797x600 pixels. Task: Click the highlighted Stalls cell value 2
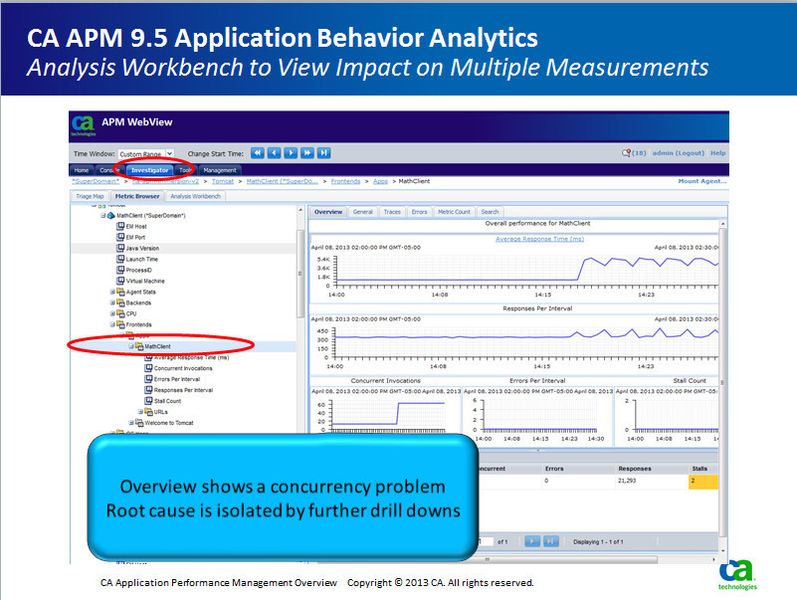pyautogui.click(x=703, y=482)
